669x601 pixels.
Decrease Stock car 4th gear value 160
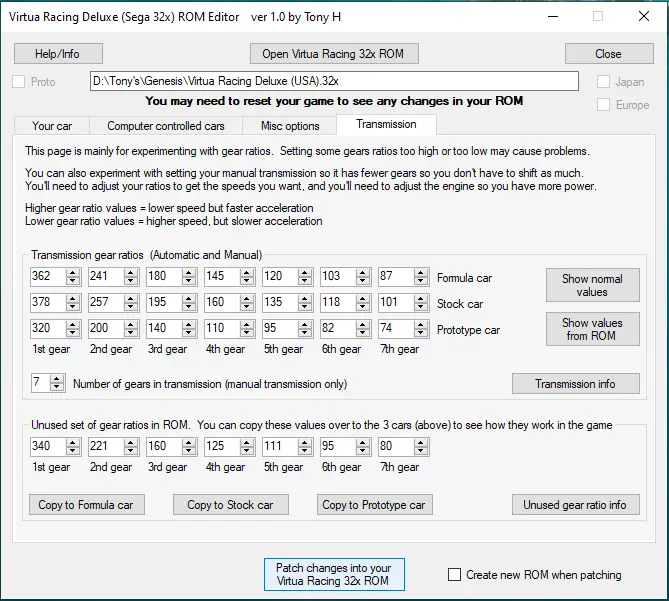[x=247, y=306]
